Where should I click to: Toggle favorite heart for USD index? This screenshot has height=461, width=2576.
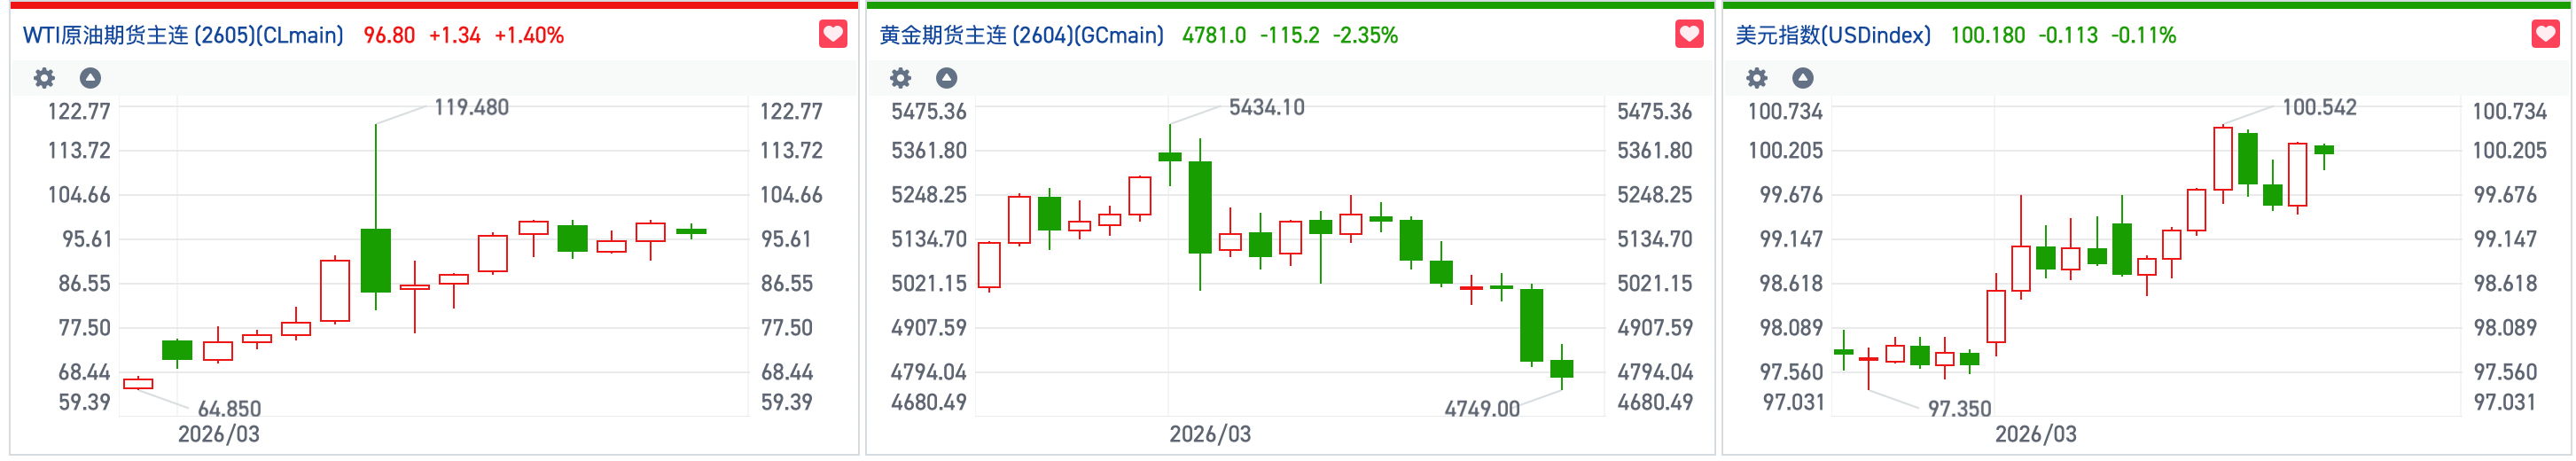click(2545, 35)
